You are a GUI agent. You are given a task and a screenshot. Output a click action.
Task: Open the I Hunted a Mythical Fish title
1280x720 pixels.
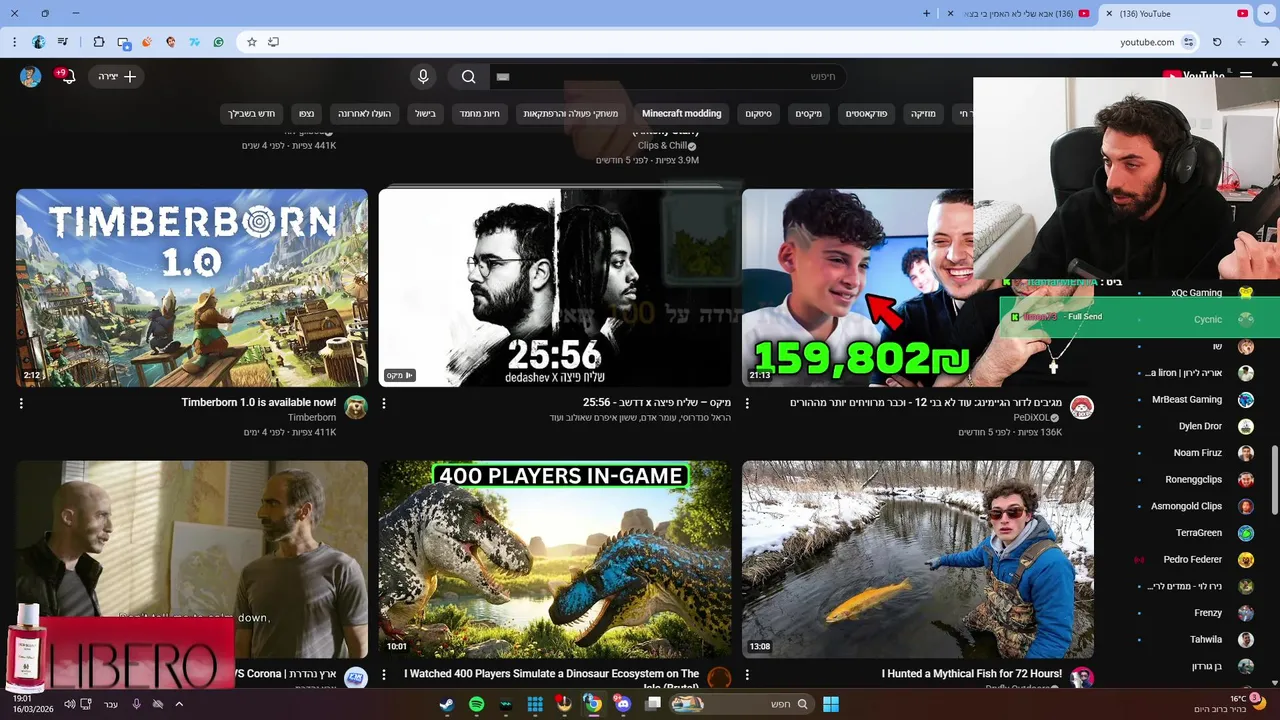[x=971, y=674]
